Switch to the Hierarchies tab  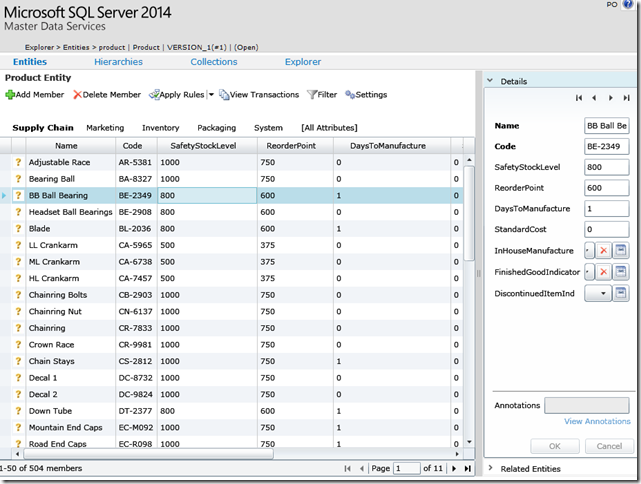[118, 62]
